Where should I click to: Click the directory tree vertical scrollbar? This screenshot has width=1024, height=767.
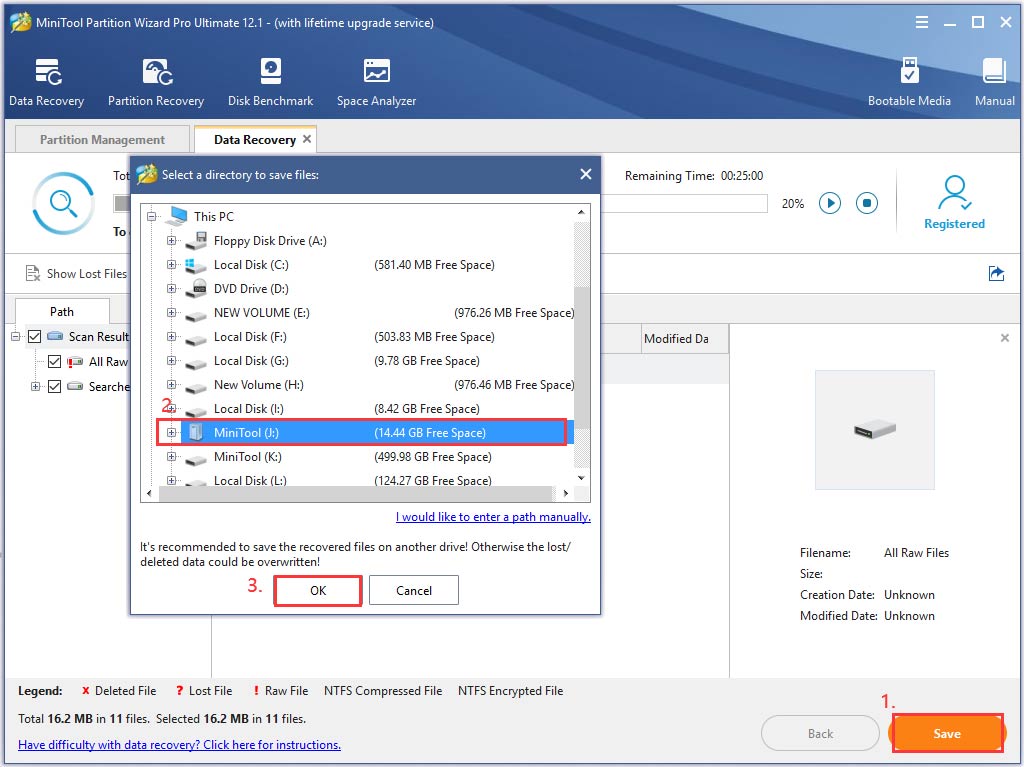click(581, 345)
